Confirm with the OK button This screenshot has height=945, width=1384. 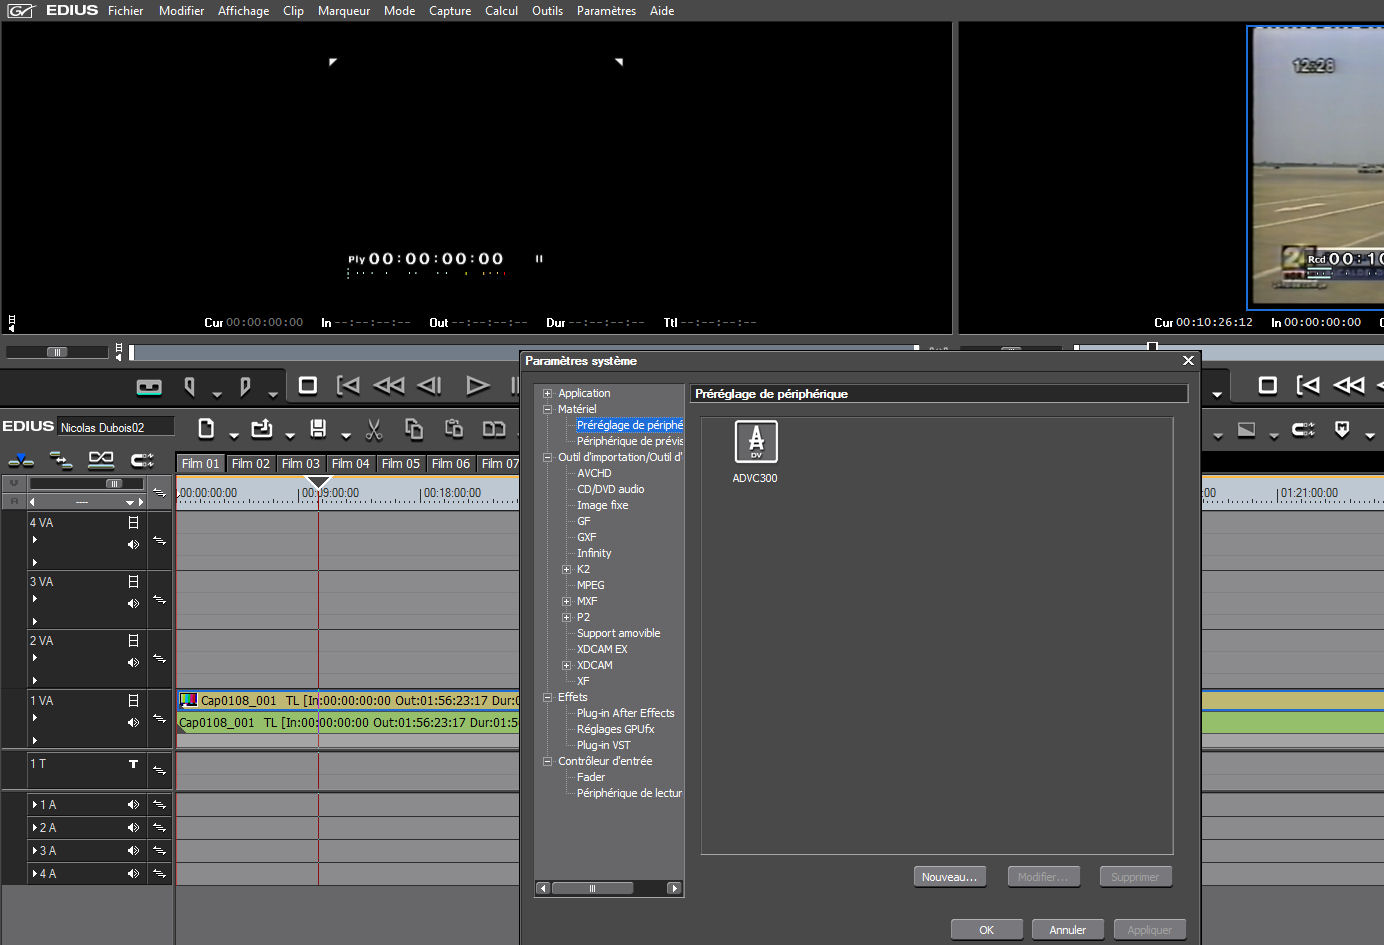coord(987,930)
